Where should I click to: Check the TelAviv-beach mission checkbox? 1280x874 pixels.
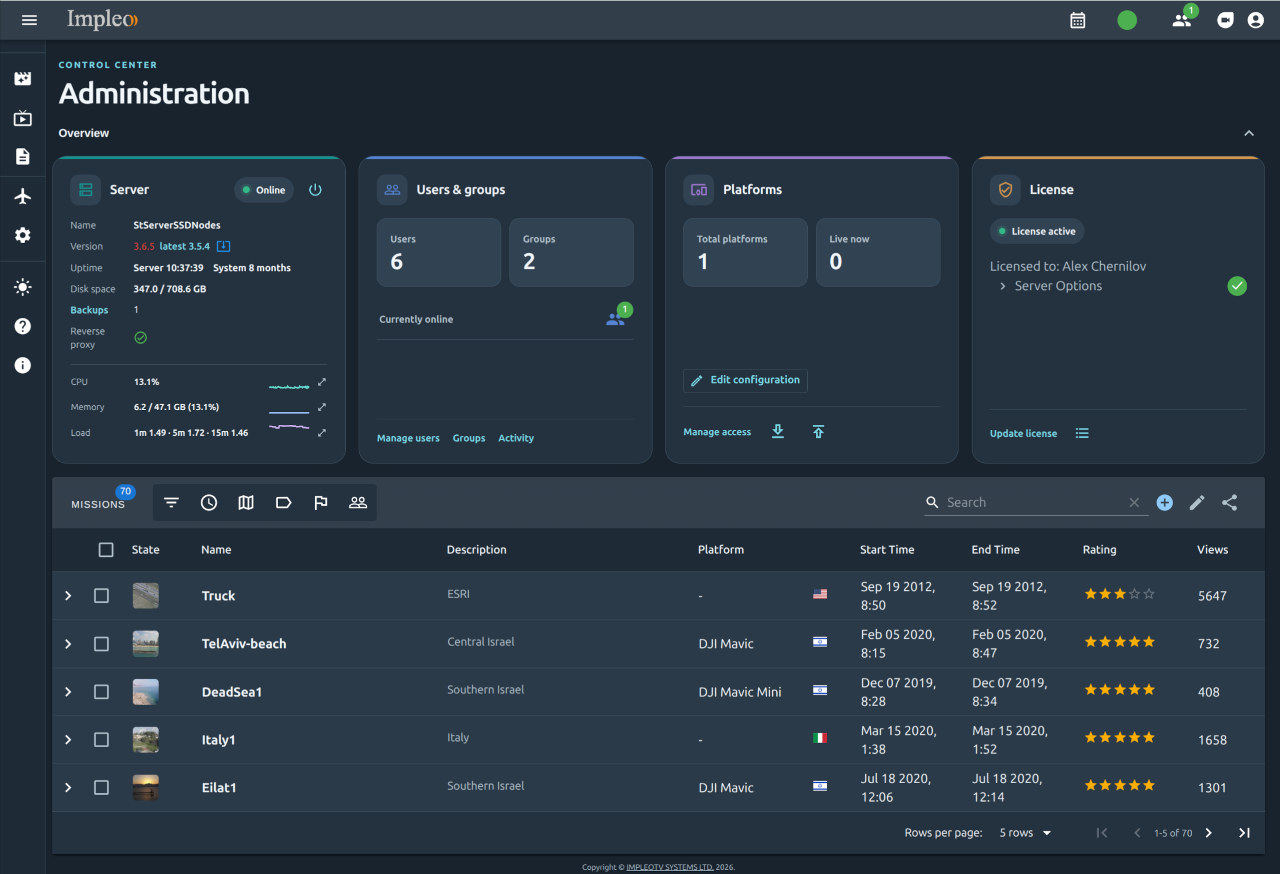pos(101,644)
